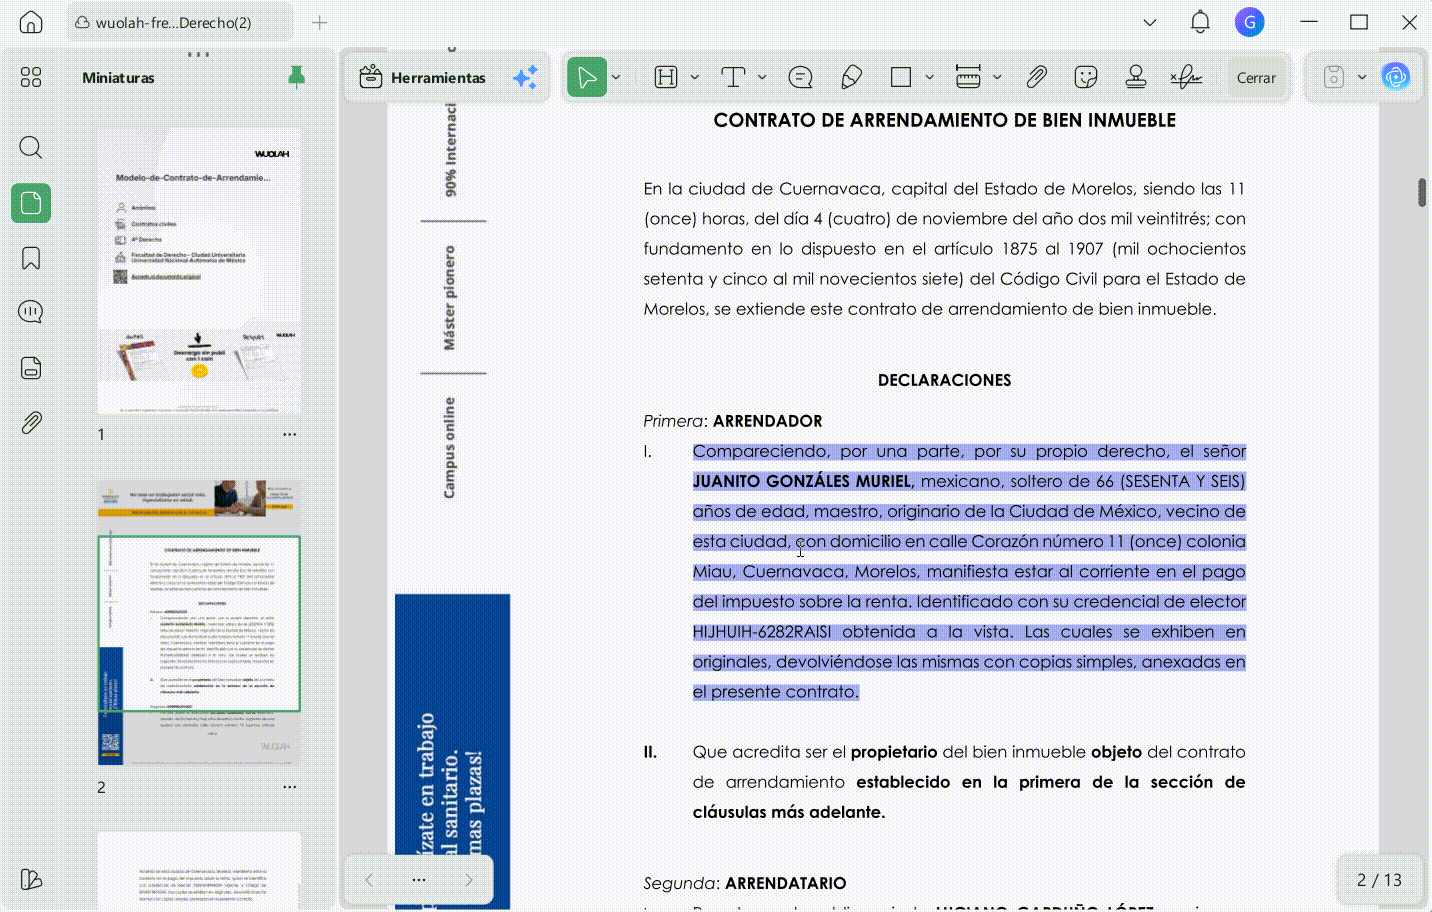Open the bookmarks sidebar icon
The height and width of the screenshot is (912, 1432).
point(31,258)
